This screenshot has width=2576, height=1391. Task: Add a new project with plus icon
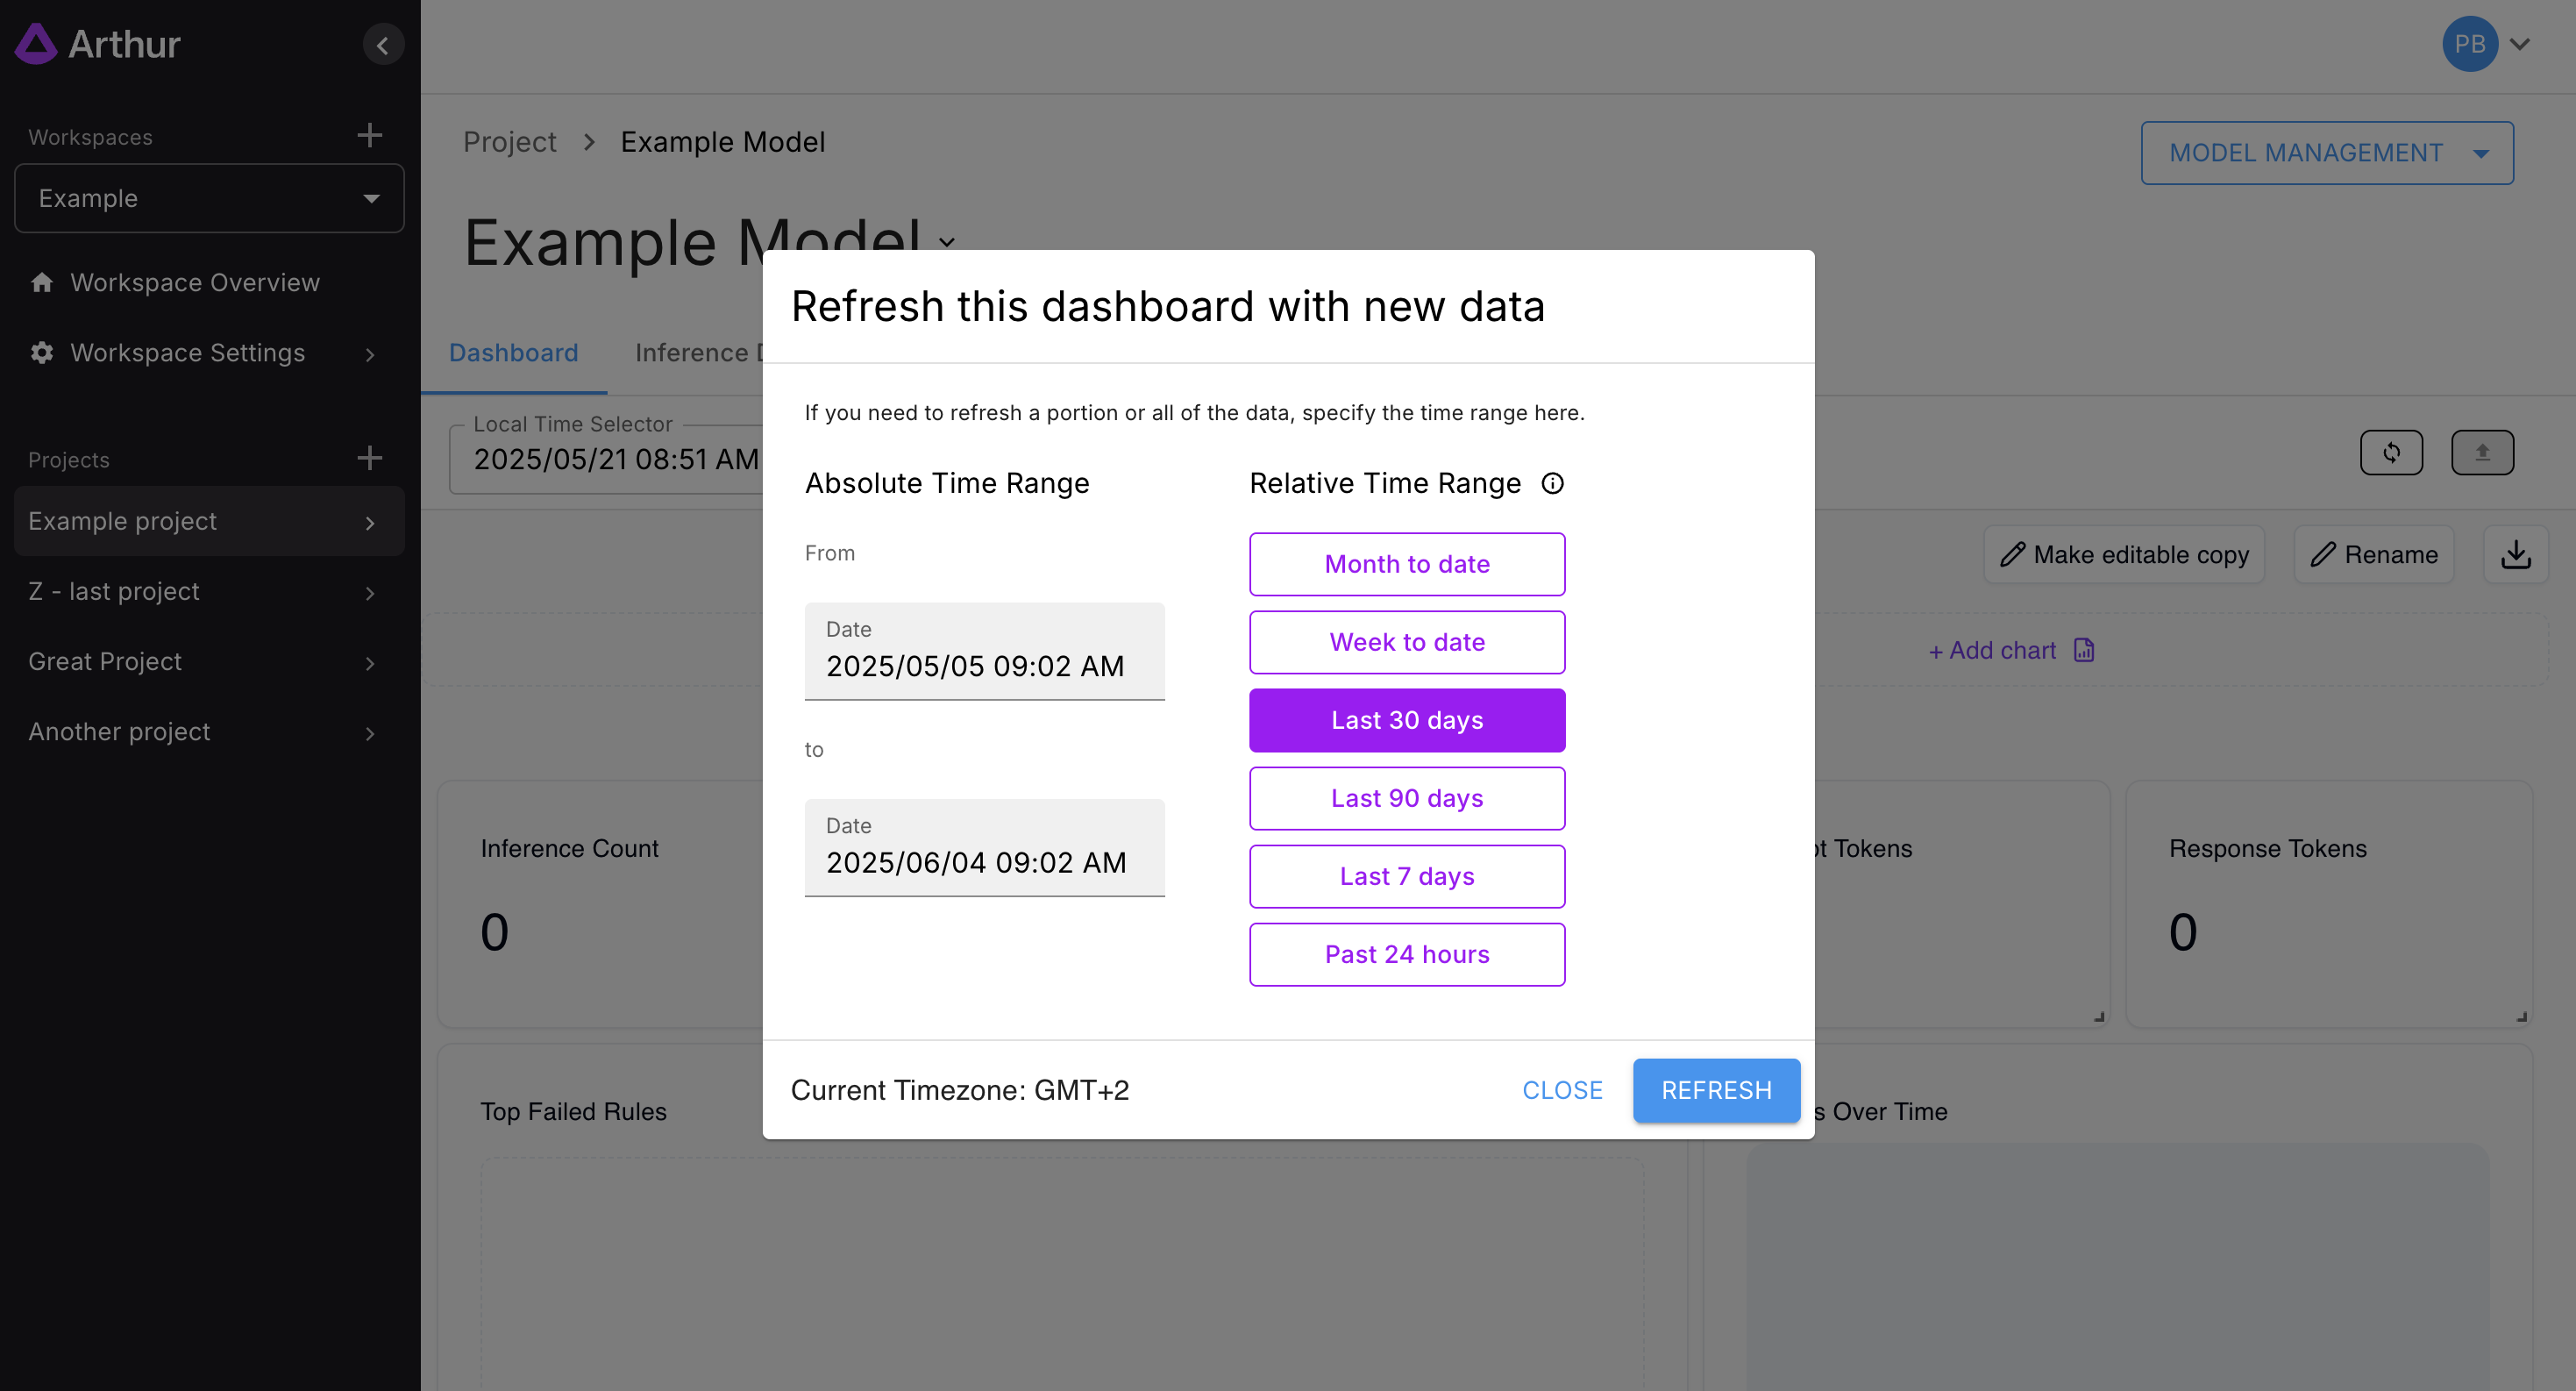coord(369,459)
